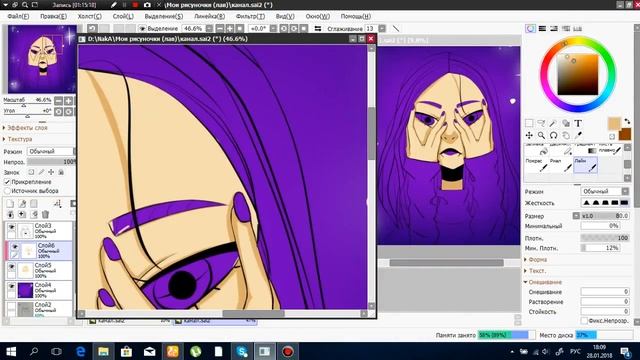Select the lasso selection tool
This screenshot has width=640, height=360.
click(x=541, y=123)
